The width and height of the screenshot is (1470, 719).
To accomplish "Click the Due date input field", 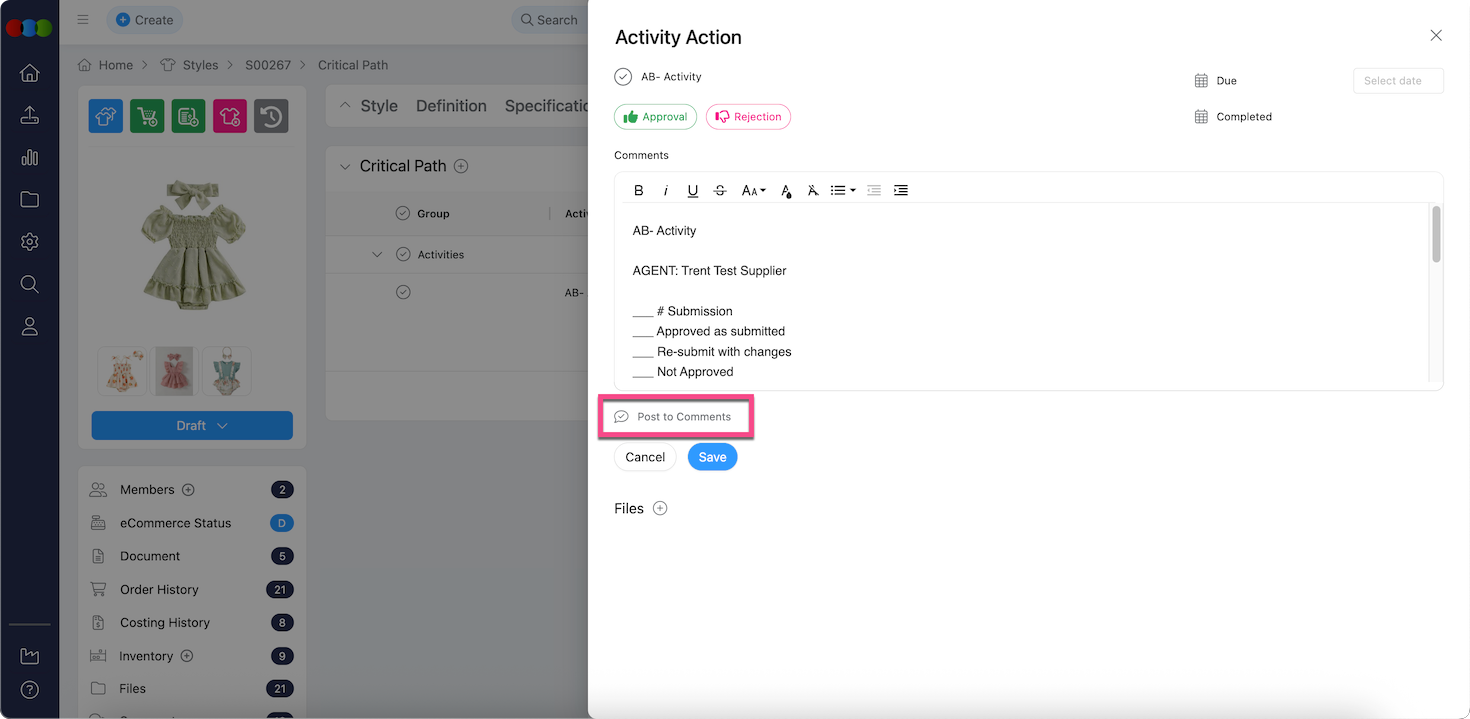I will [x=1397, y=81].
